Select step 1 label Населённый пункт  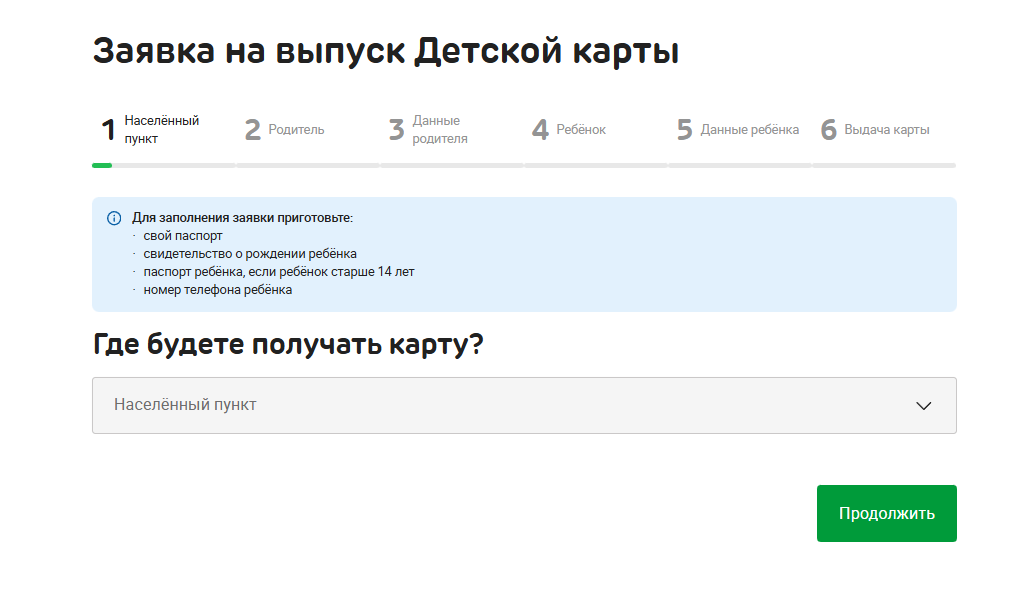161,130
